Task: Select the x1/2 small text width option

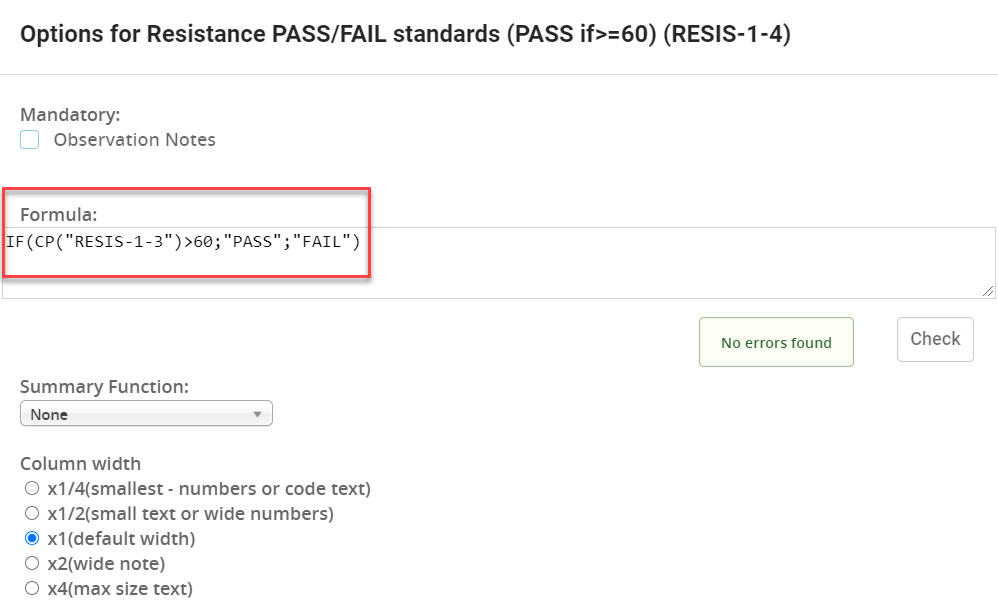Action: 32,513
